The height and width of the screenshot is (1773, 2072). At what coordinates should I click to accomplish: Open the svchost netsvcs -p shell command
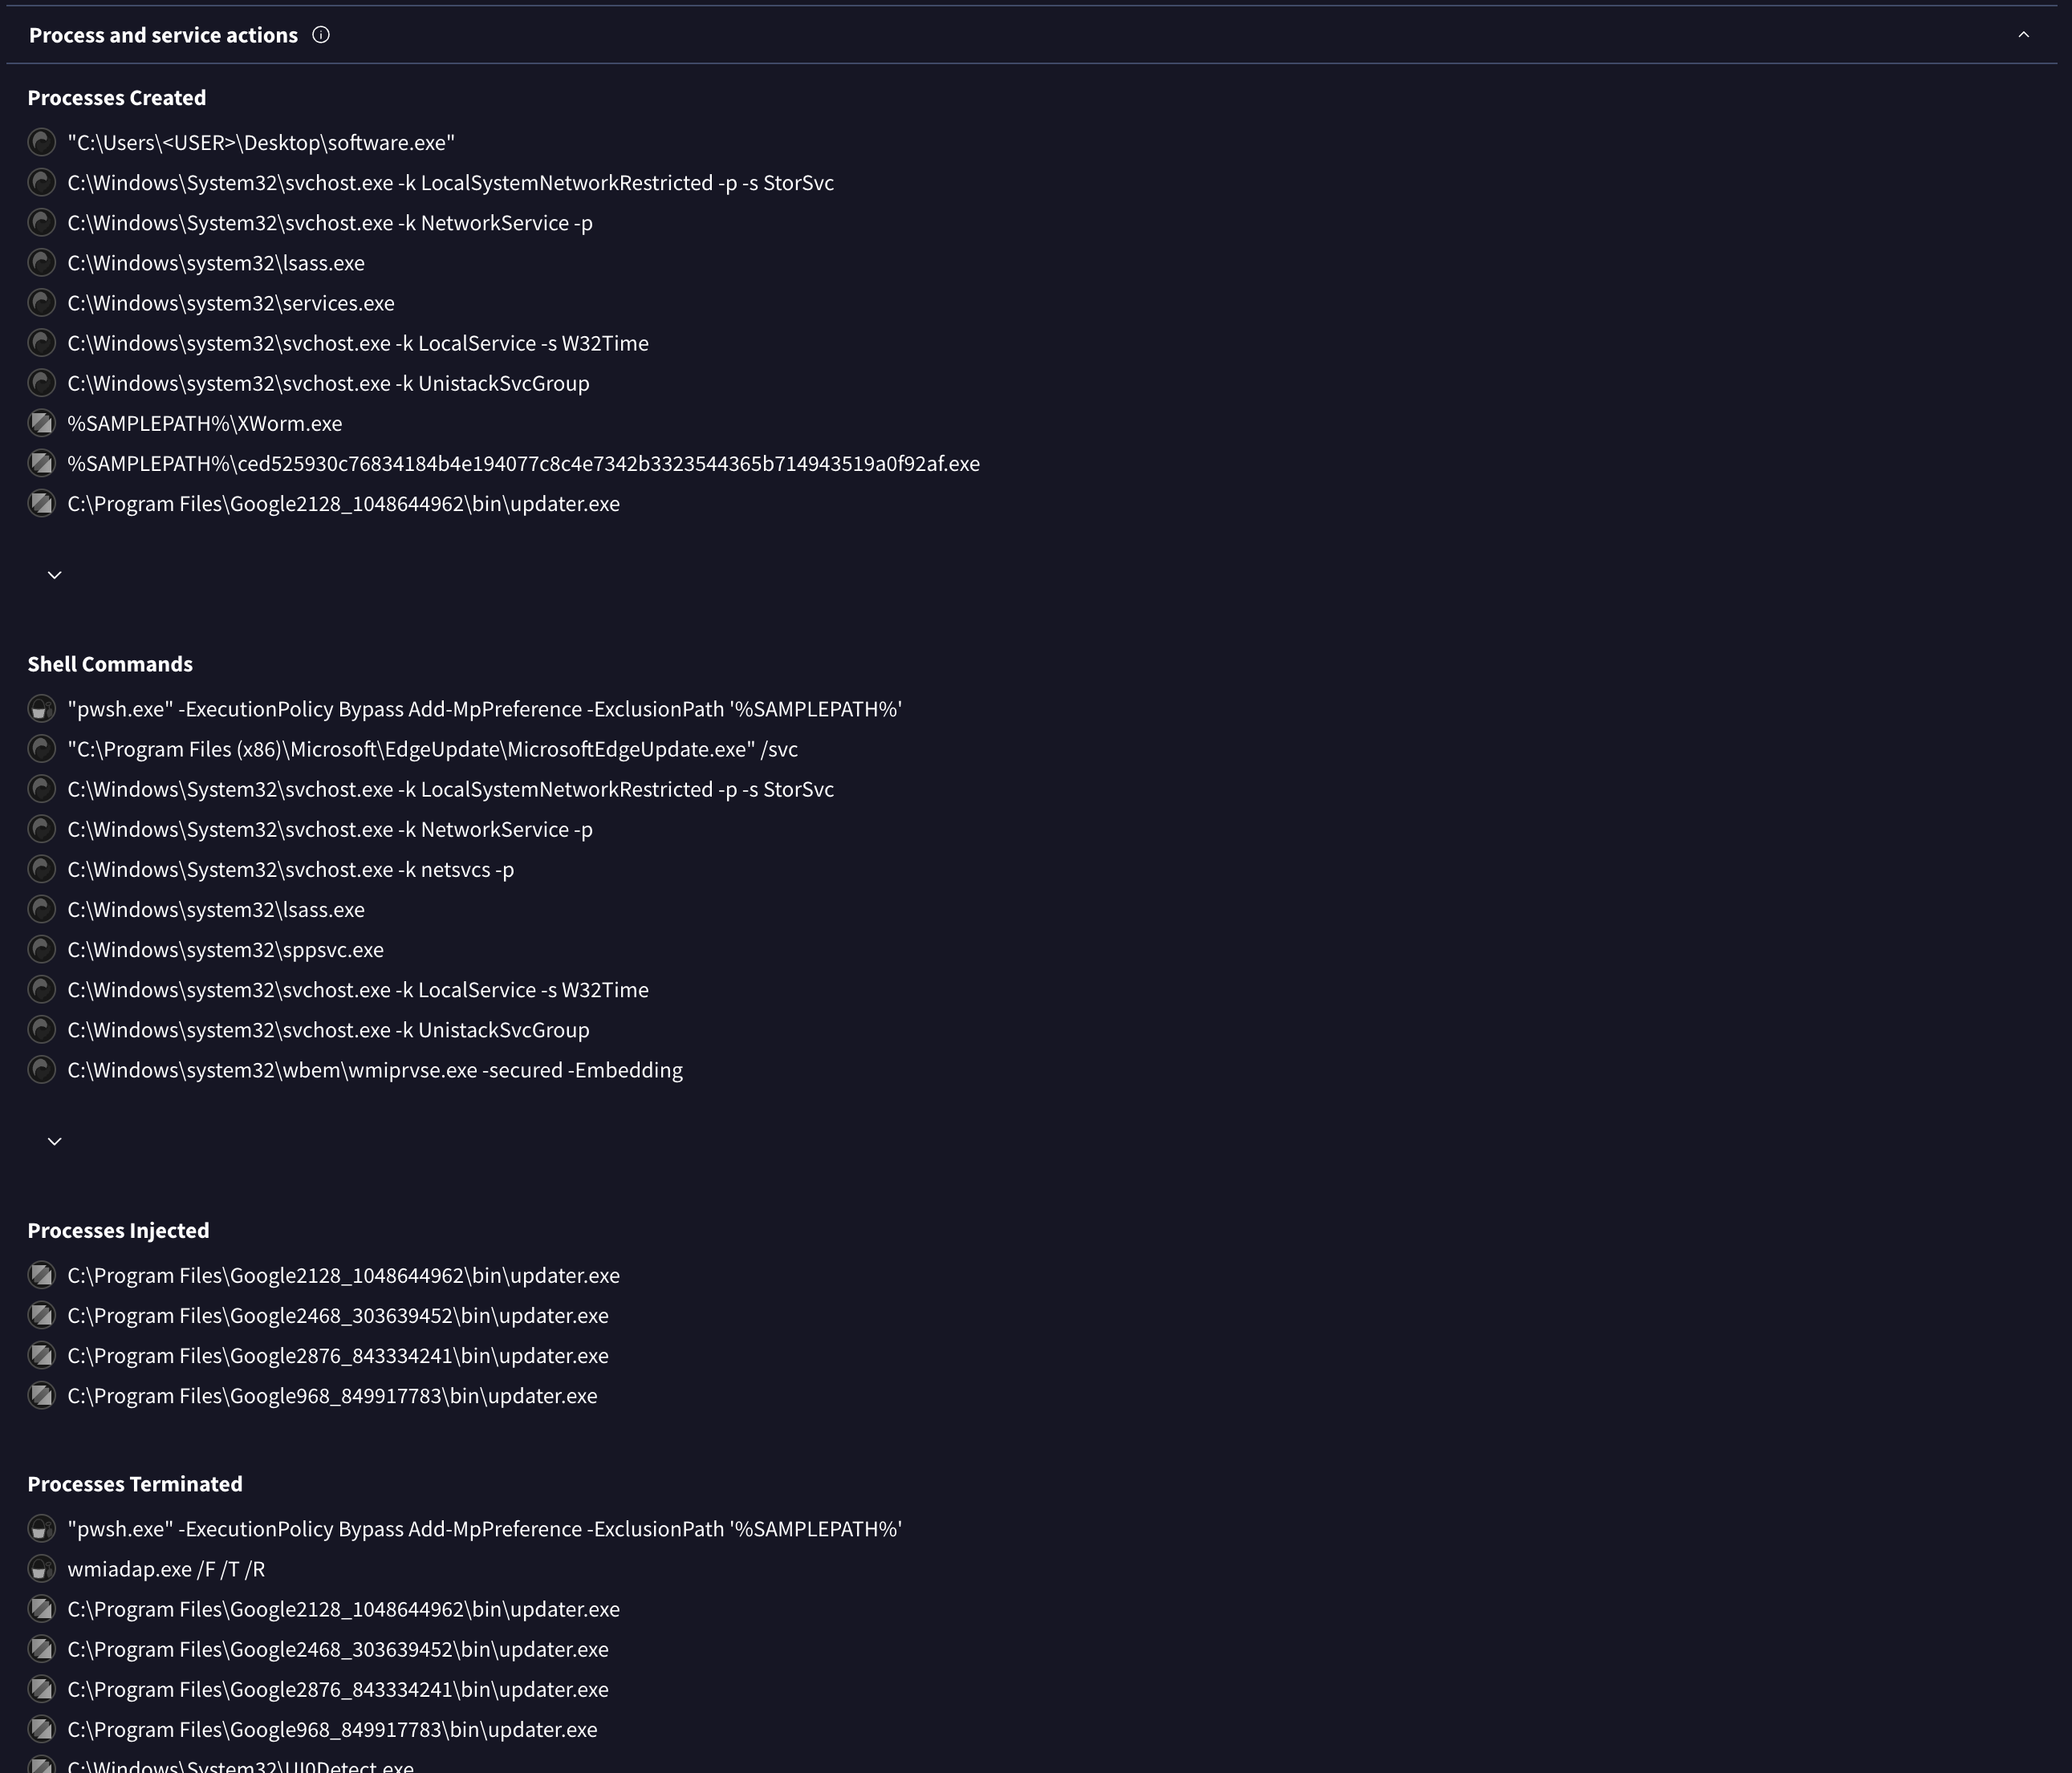[291, 869]
